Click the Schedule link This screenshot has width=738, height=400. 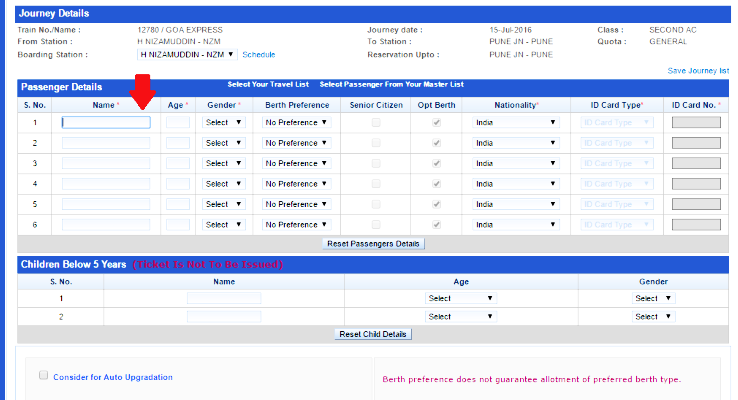point(258,55)
